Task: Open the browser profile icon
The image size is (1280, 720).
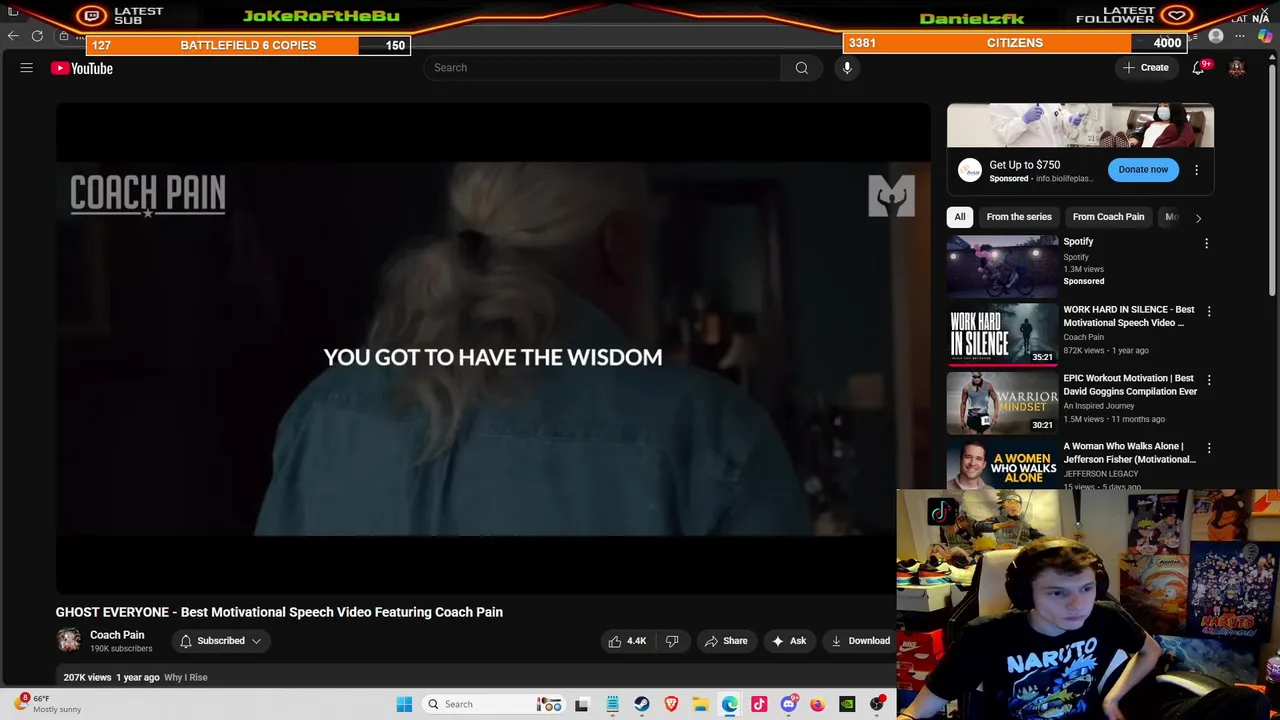Action: point(1216,36)
